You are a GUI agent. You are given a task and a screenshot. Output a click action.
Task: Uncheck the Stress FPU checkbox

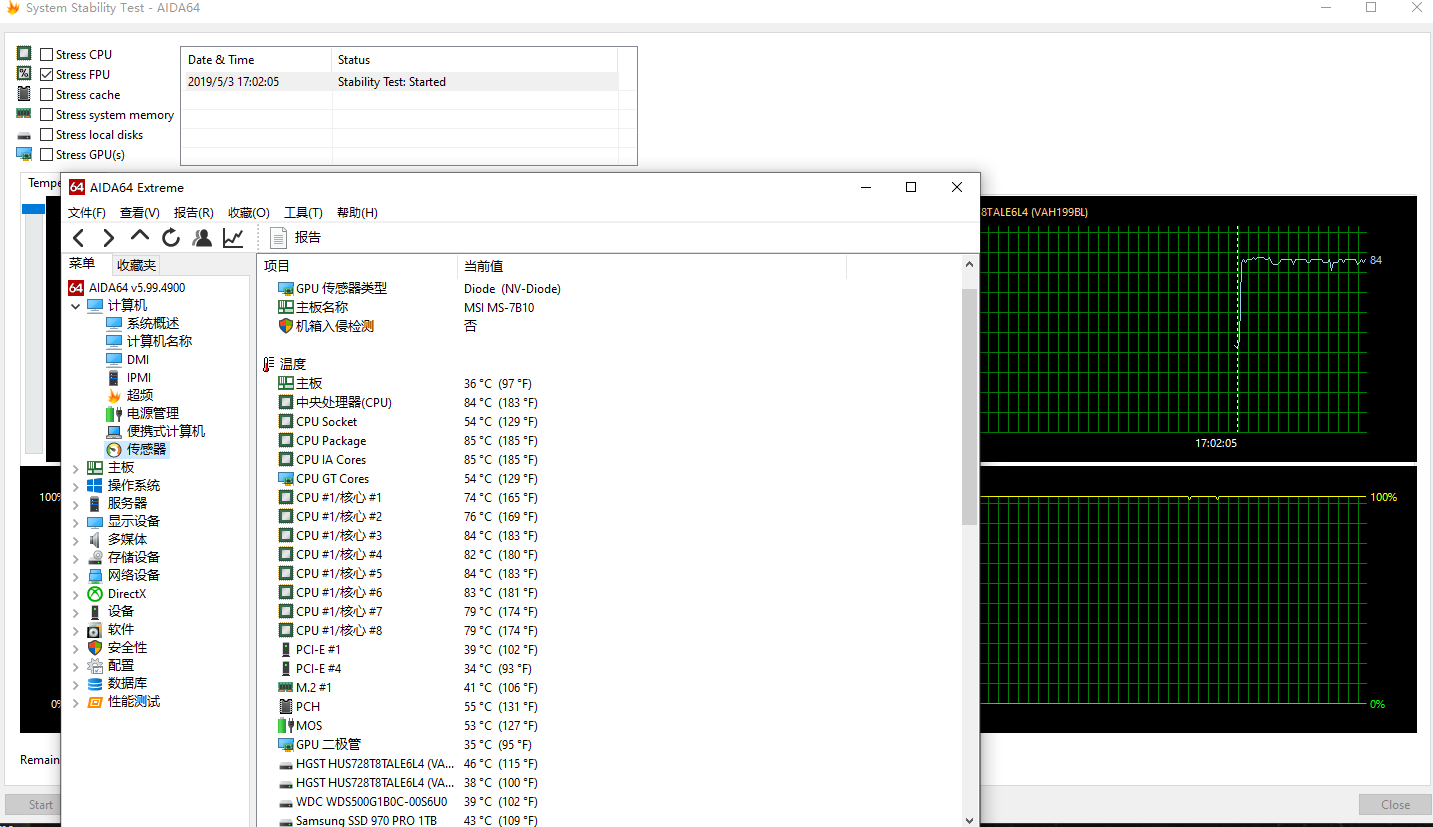tap(47, 74)
